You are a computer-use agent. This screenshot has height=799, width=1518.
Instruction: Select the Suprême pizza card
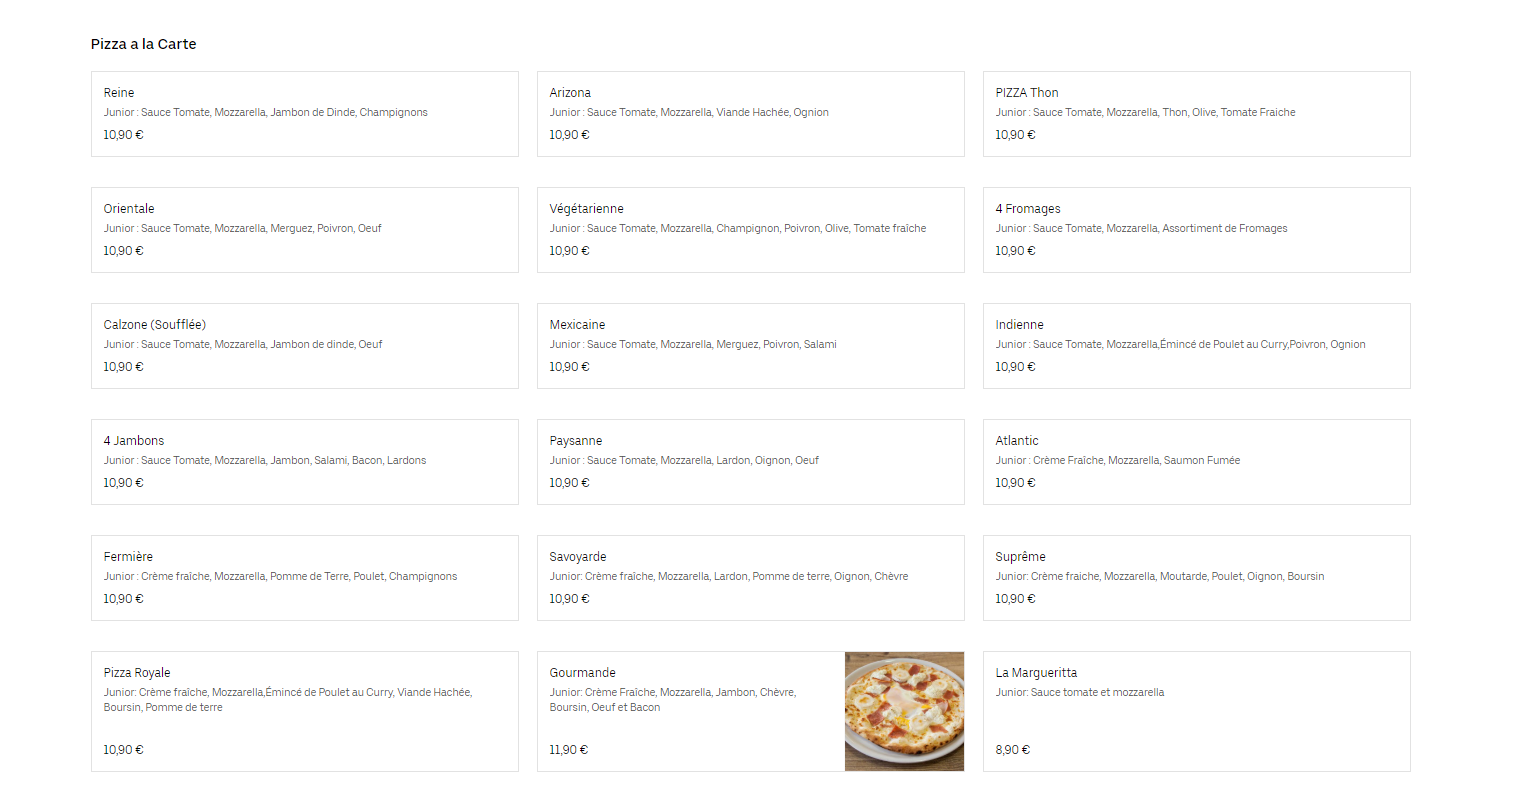tap(1197, 578)
